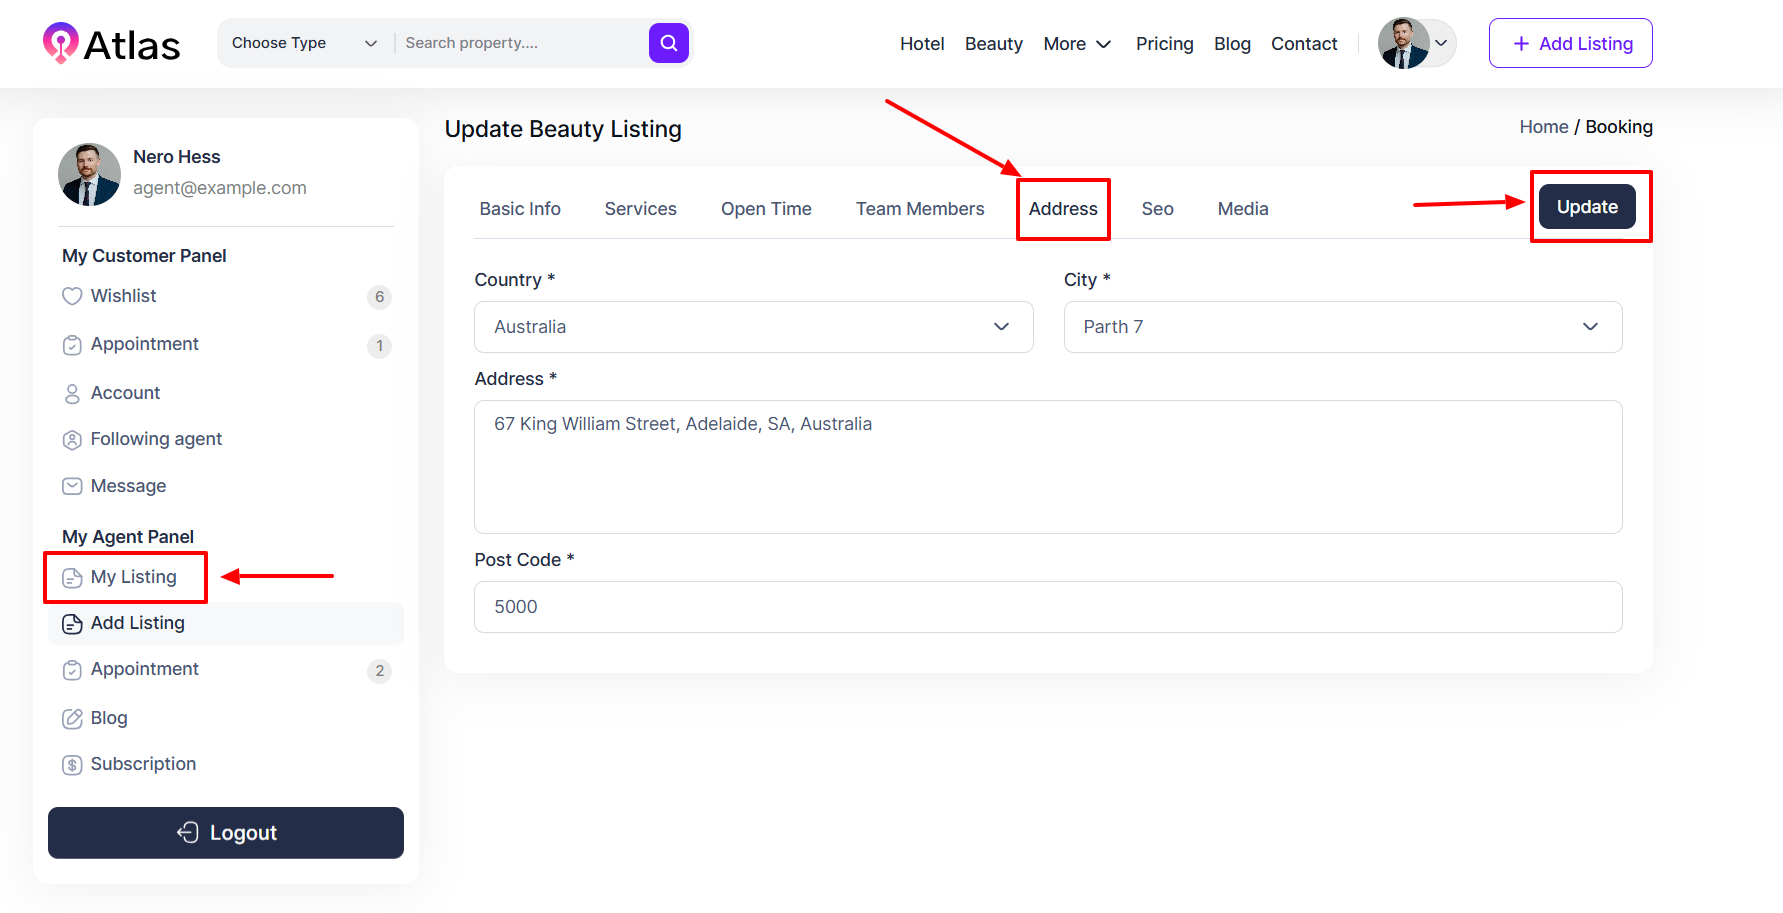Viewport: 1783px width, 913px height.
Task: Open the City dropdown showing Parth 7
Action: pos(1342,327)
